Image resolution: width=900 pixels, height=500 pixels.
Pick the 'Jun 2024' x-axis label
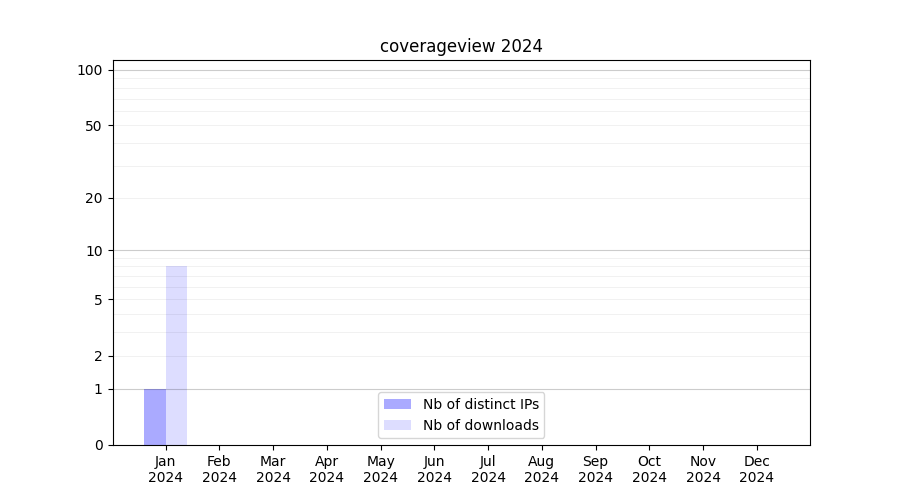(434, 469)
